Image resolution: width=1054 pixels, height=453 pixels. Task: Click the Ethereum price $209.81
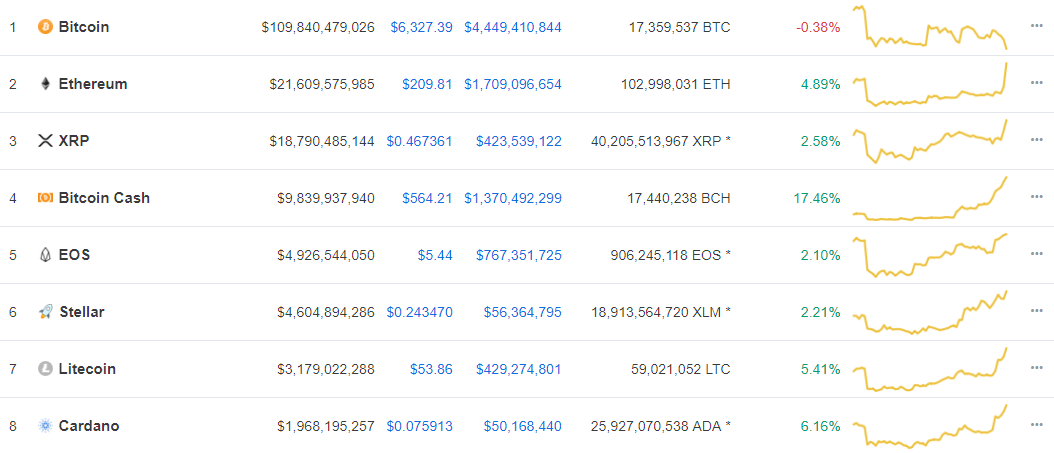coord(427,84)
